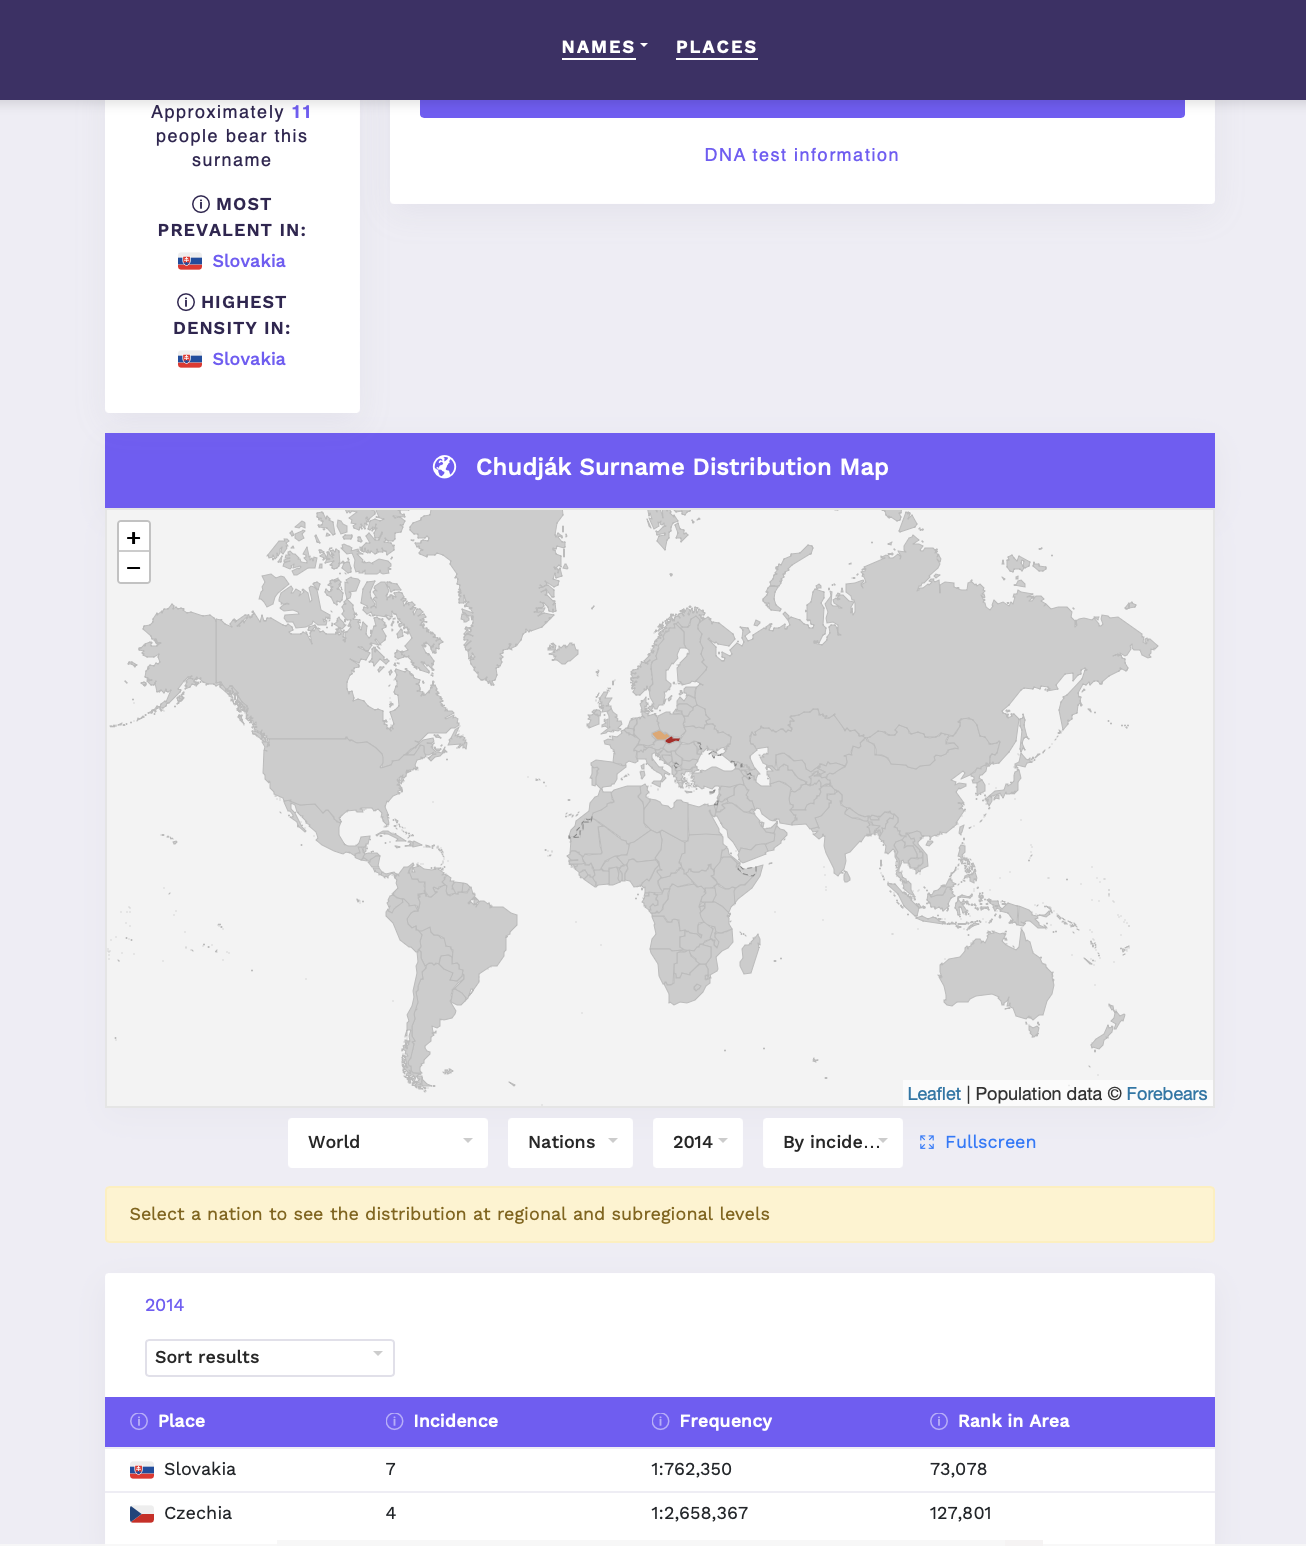The height and width of the screenshot is (1546, 1306).
Task: Go to Places in top navigation
Action: point(716,47)
